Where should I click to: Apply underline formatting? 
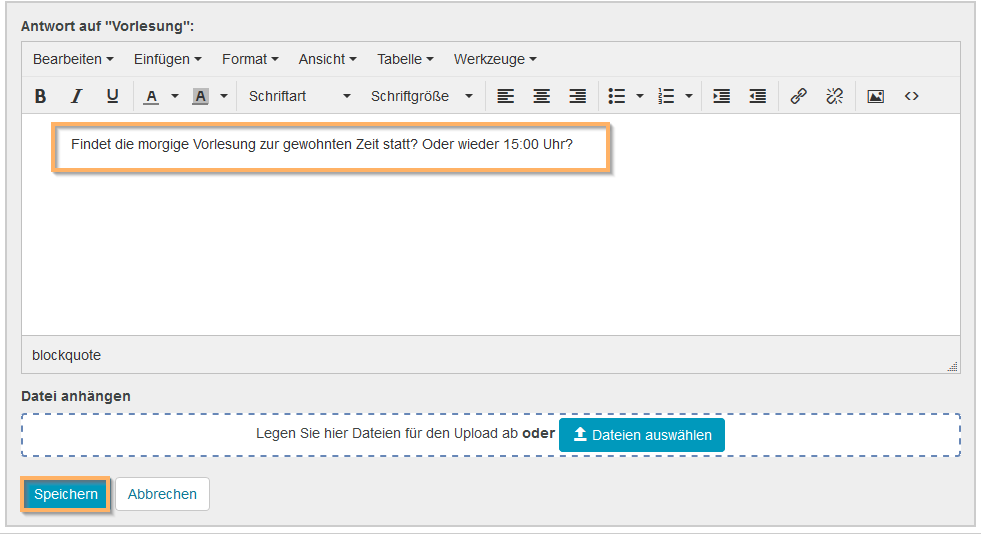point(112,96)
